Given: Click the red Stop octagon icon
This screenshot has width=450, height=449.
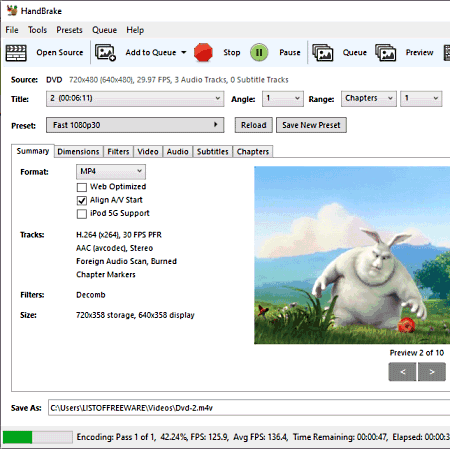Looking at the screenshot, I should [x=203, y=53].
